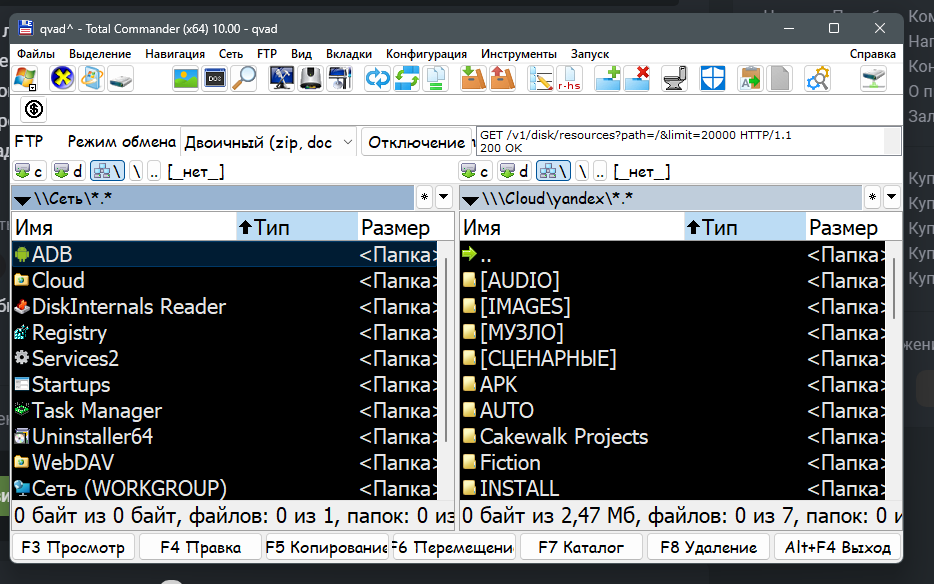Select network drive button in right panel
Screen dimensions: 934x584
pos(553,172)
